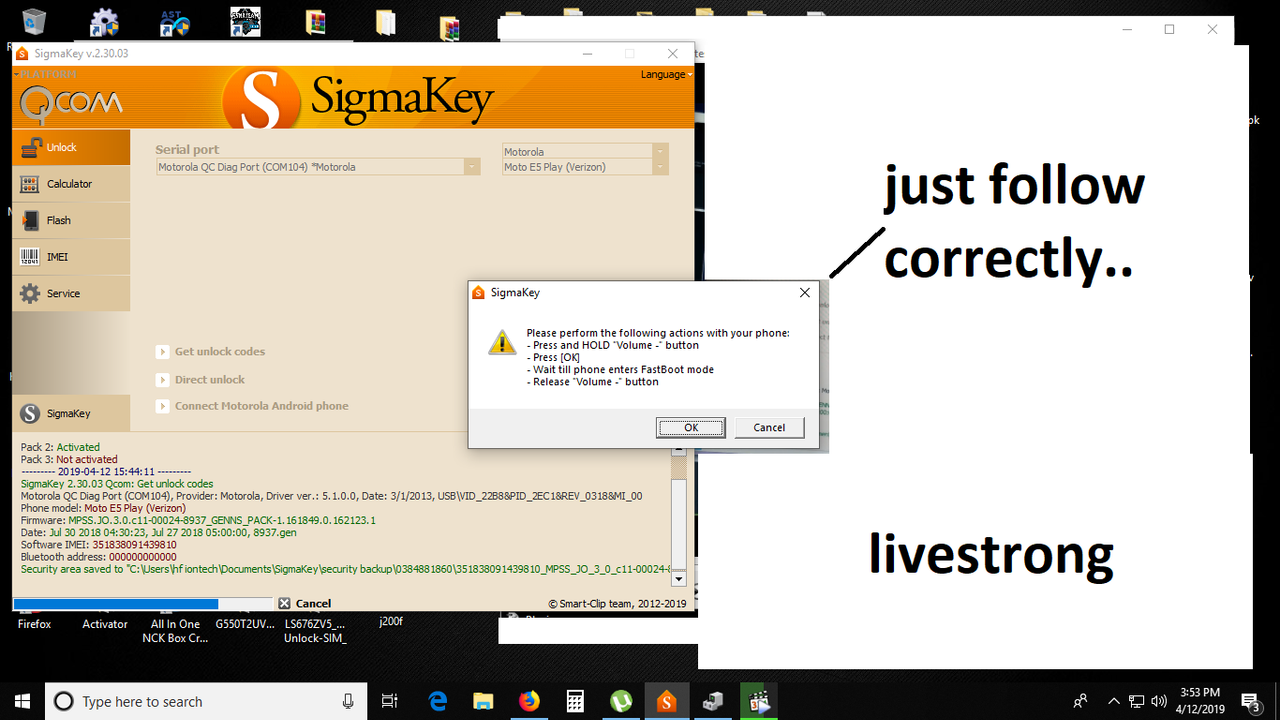The image size is (1280, 720).
Task: Click the blue operation progress bar
Action: [x=140, y=603]
